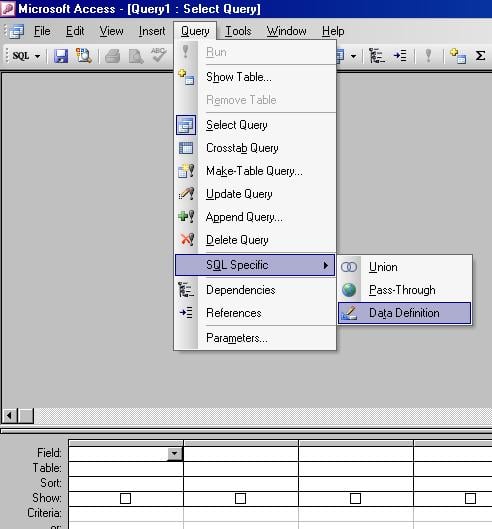The width and height of the screenshot is (492, 529).
Task: Open the Field dropdown in first grid column
Action: tap(175, 454)
